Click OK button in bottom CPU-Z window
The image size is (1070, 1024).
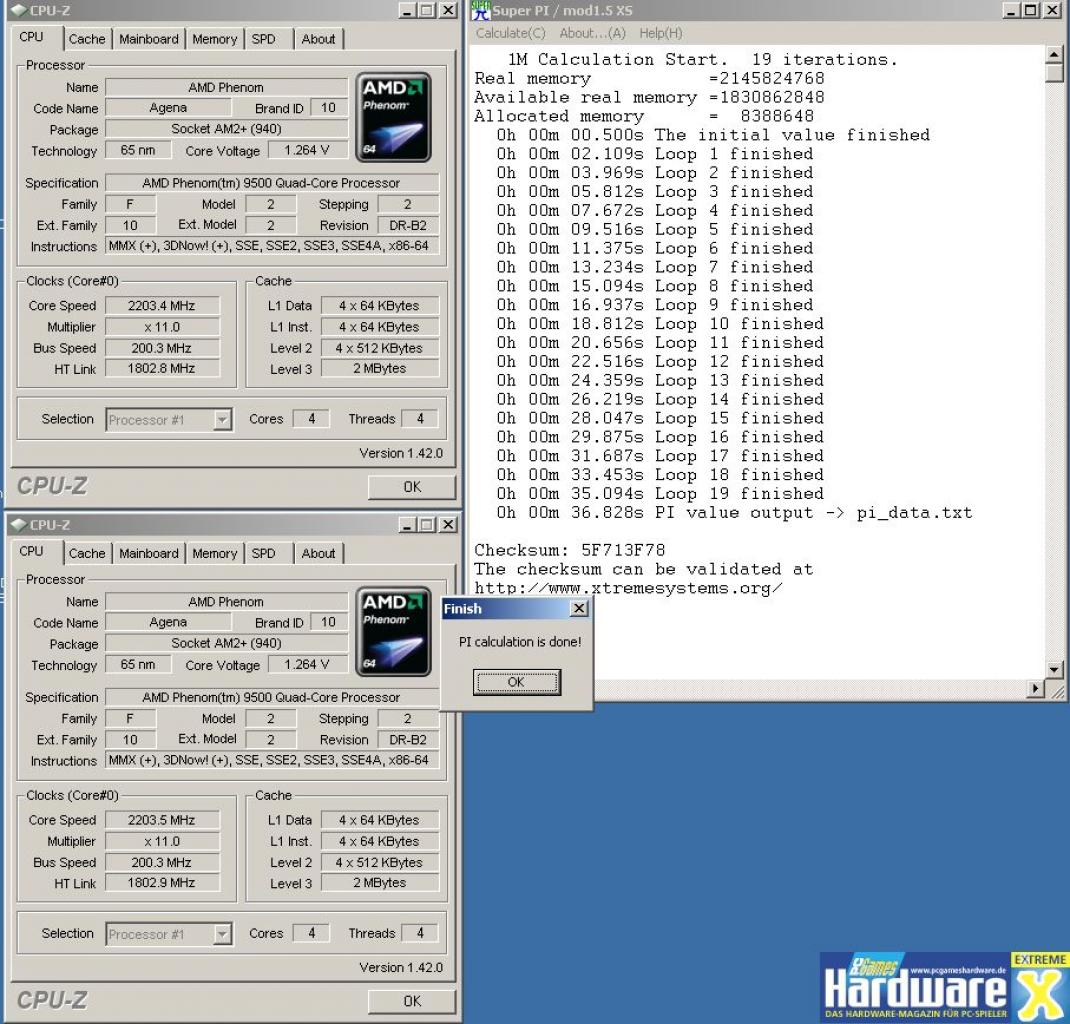pyautogui.click(x=411, y=1001)
